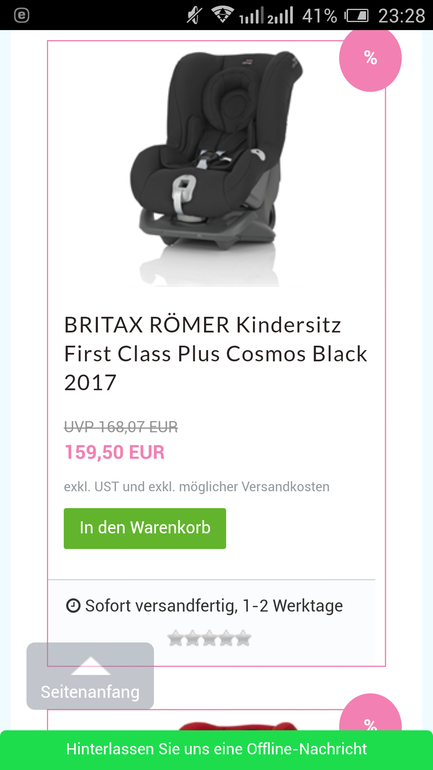Tap the muted sound icon in the status bar
Image resolution: width=433 pixels, height=770 pixels.
coord(194,15)
